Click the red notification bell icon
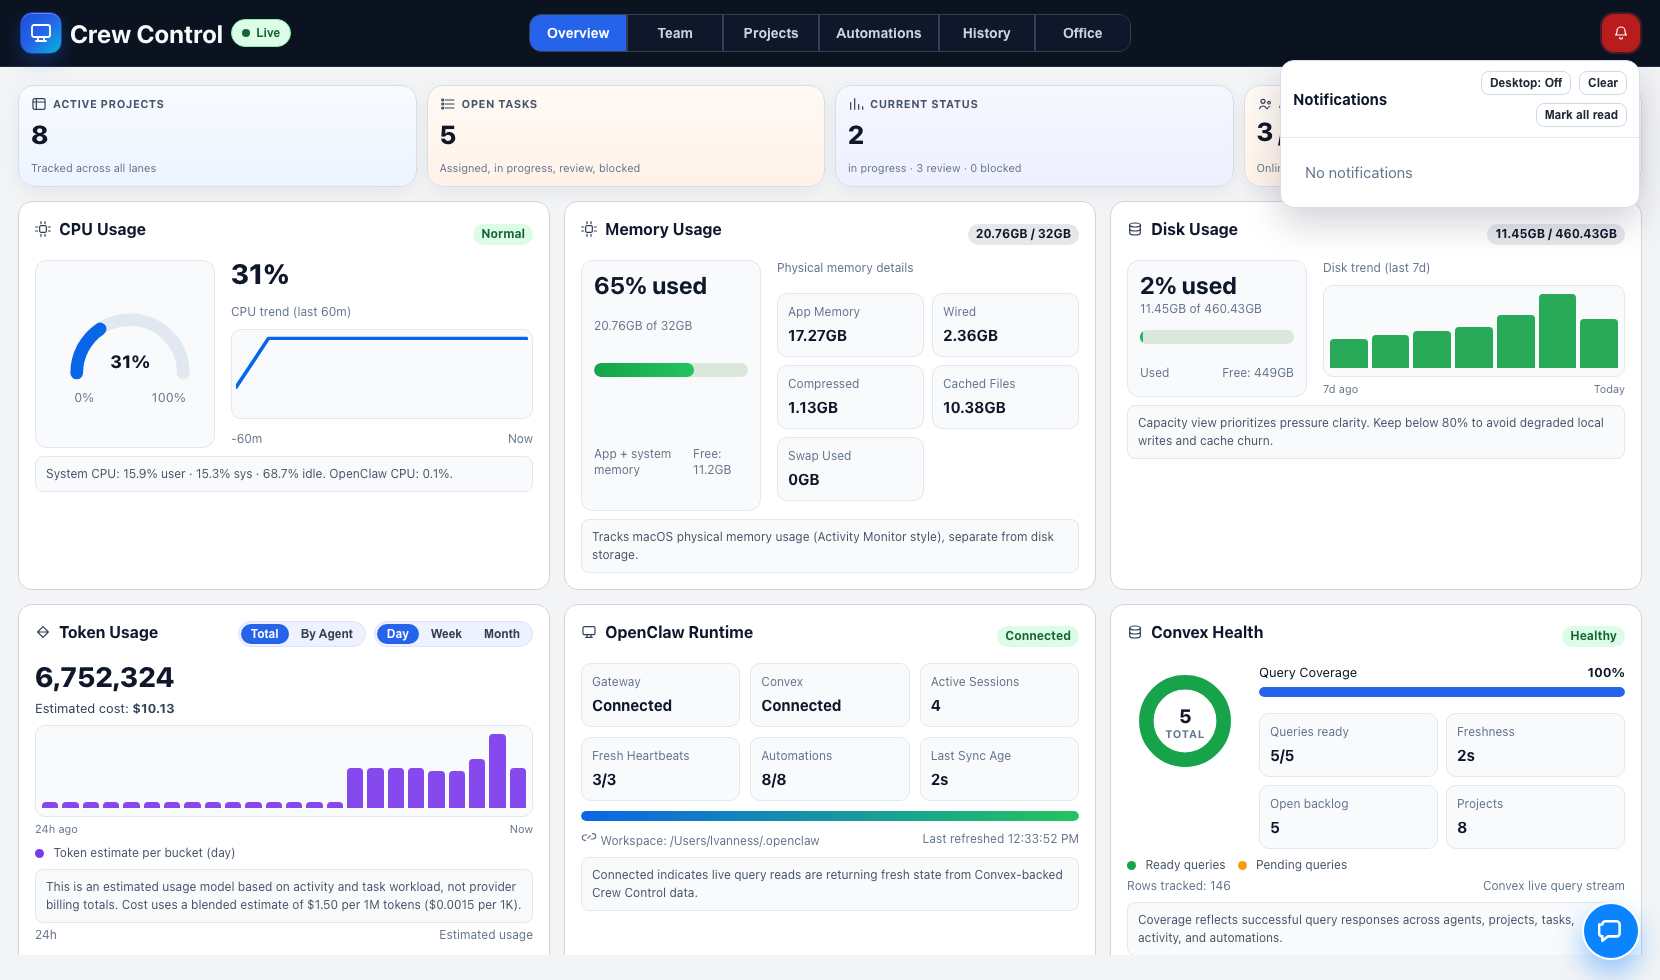The image size is (1660, 980). 1620,33
